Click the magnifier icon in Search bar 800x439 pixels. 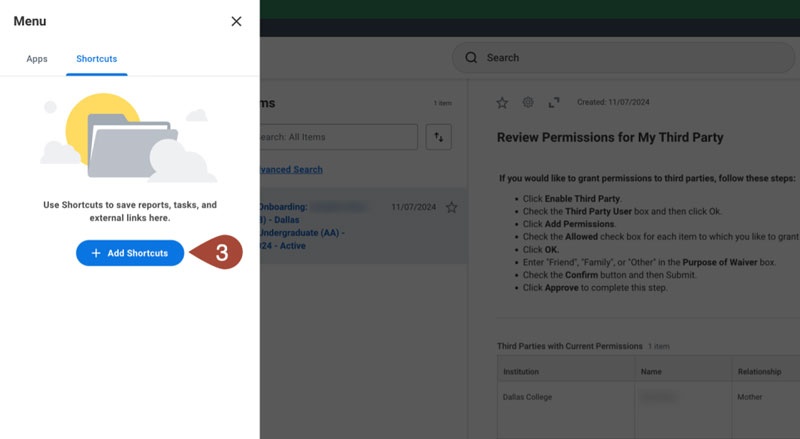471,58
